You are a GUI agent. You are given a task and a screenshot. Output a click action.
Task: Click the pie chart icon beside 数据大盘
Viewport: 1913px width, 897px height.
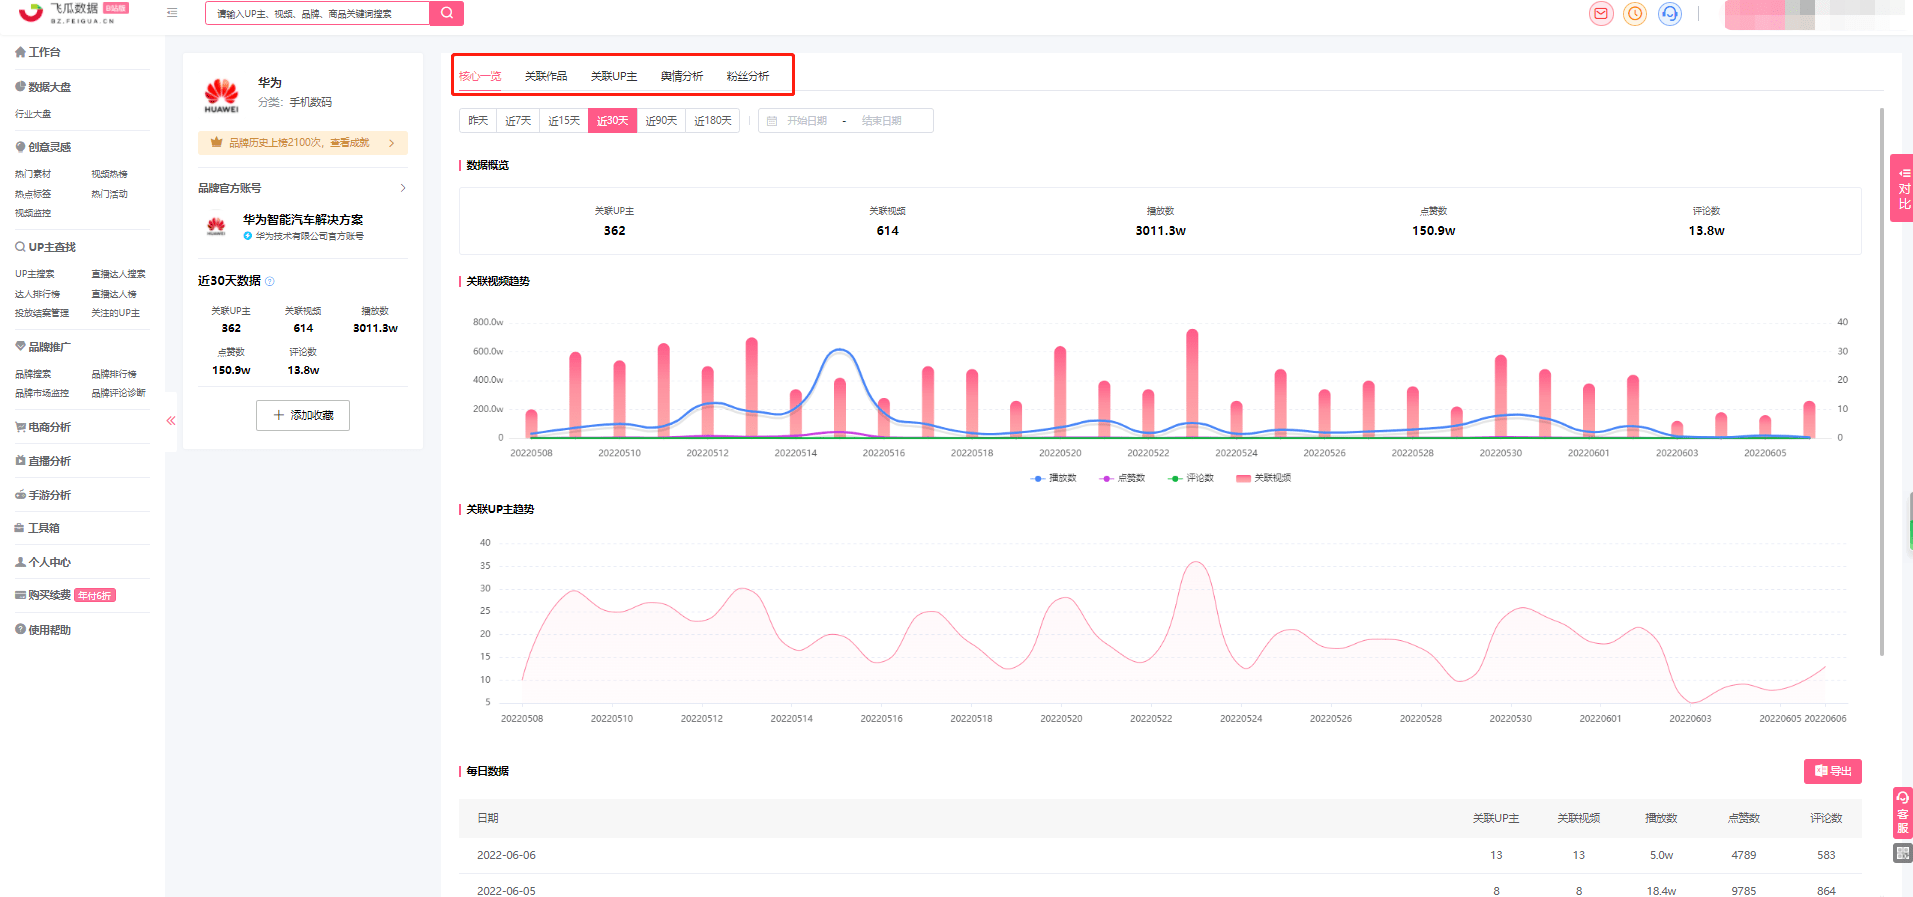pyautogui.click(x=20, y=87)
